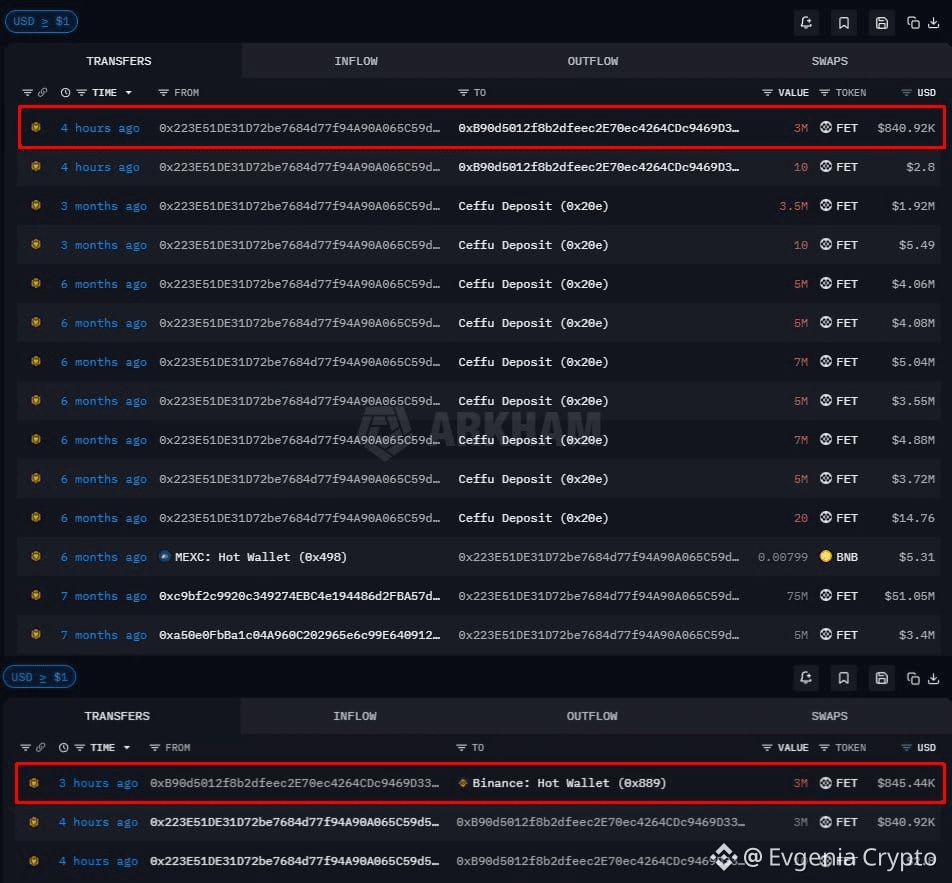Click the bookmark icon in bottom panel
The image size is (952, 883).
843,678
